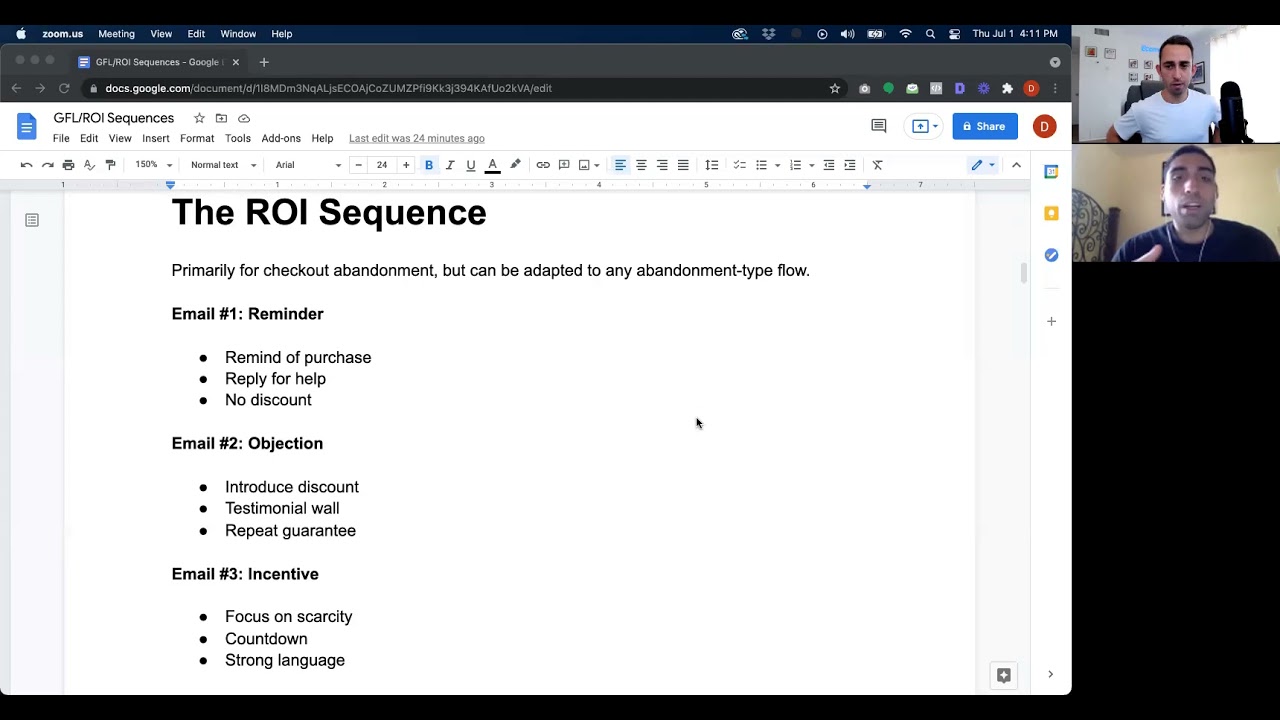Open the Format menu
The height and width of the screenshot is (720, 1280).
[197, 138]
